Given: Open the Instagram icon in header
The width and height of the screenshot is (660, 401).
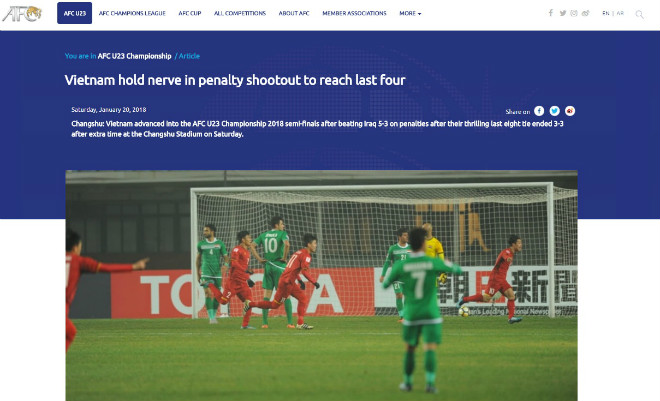Looking at the screenshot, I should point(574,13).
